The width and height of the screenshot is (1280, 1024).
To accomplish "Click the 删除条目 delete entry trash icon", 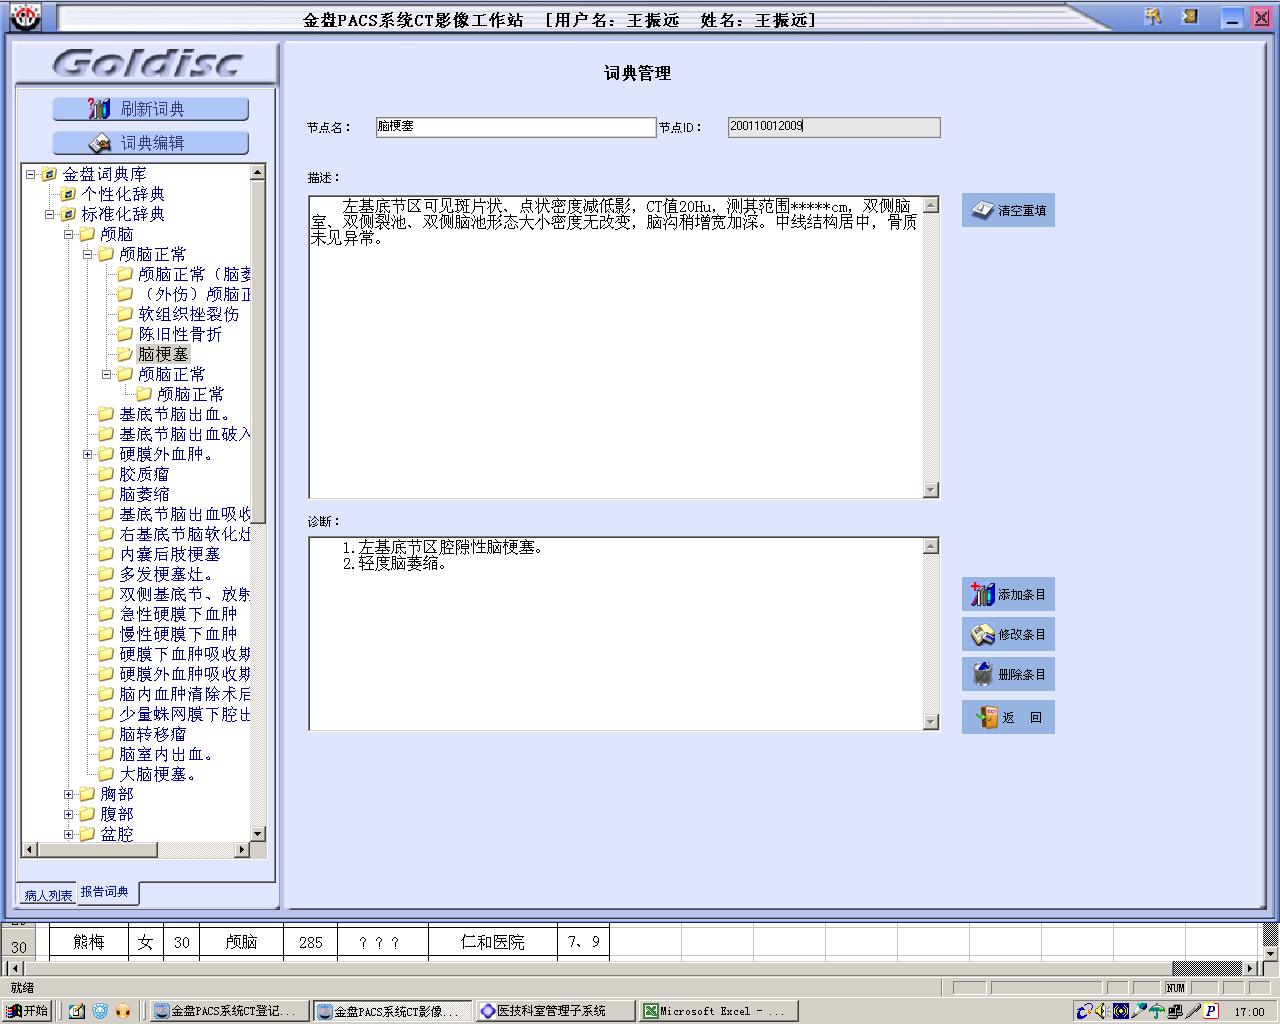I will pos(983,673).
